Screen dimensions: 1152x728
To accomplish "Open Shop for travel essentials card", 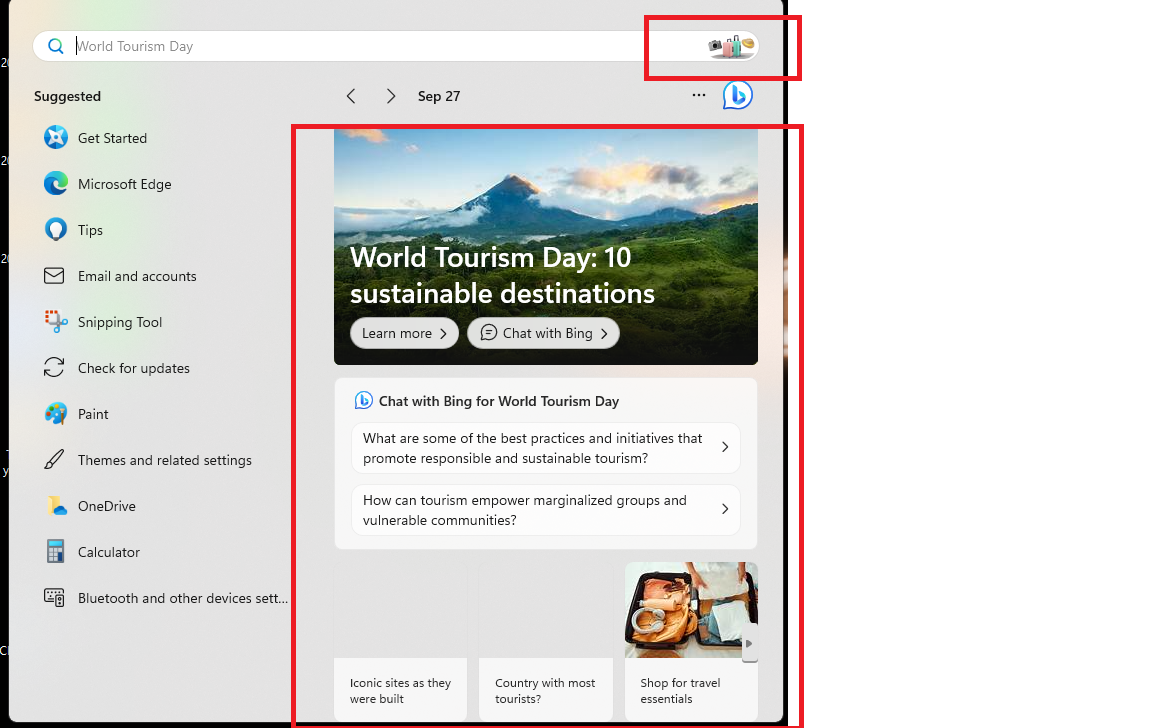I will click(x=691, y=640).
